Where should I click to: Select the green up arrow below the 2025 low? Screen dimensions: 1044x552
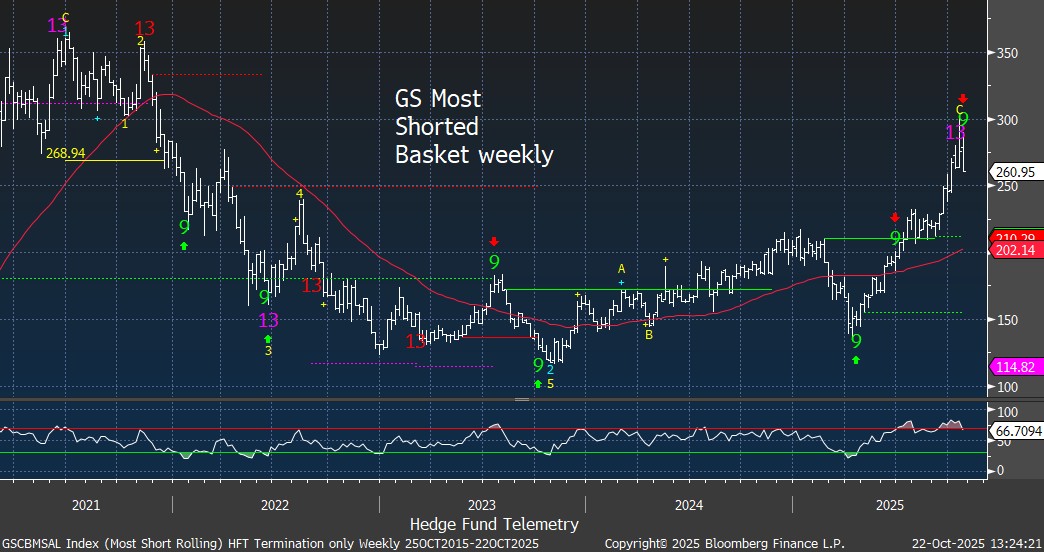point(856,358)
